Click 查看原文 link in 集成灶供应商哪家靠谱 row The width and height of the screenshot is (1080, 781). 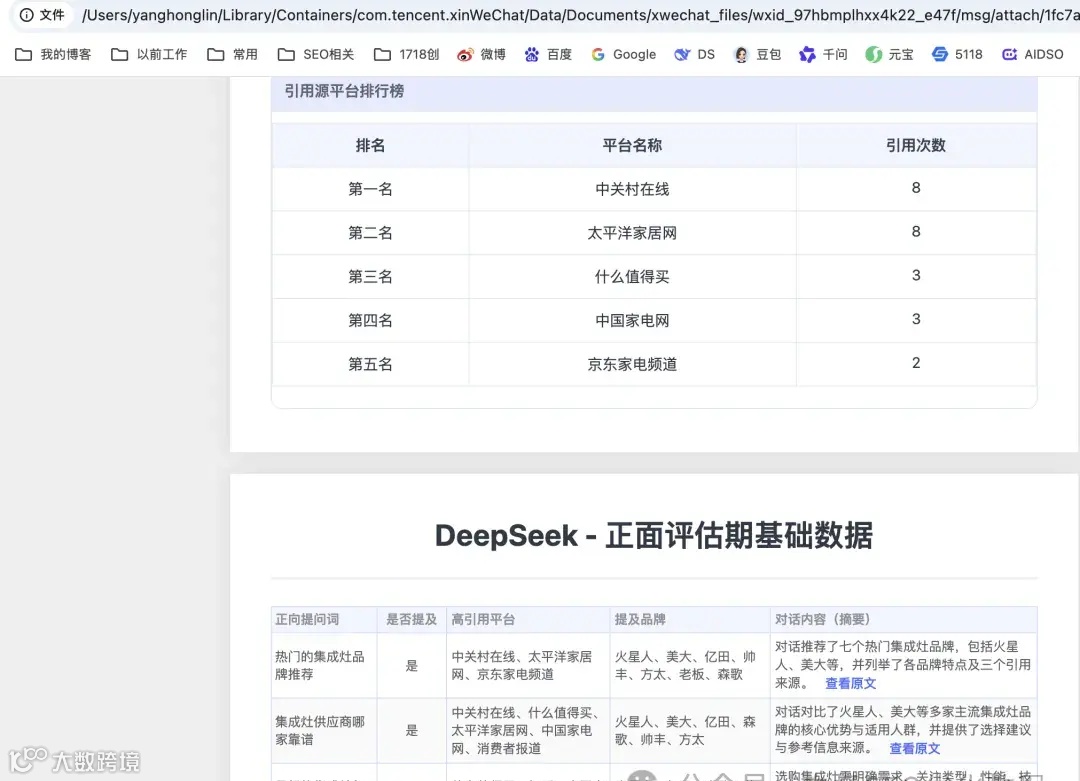[x=915, y=748]
